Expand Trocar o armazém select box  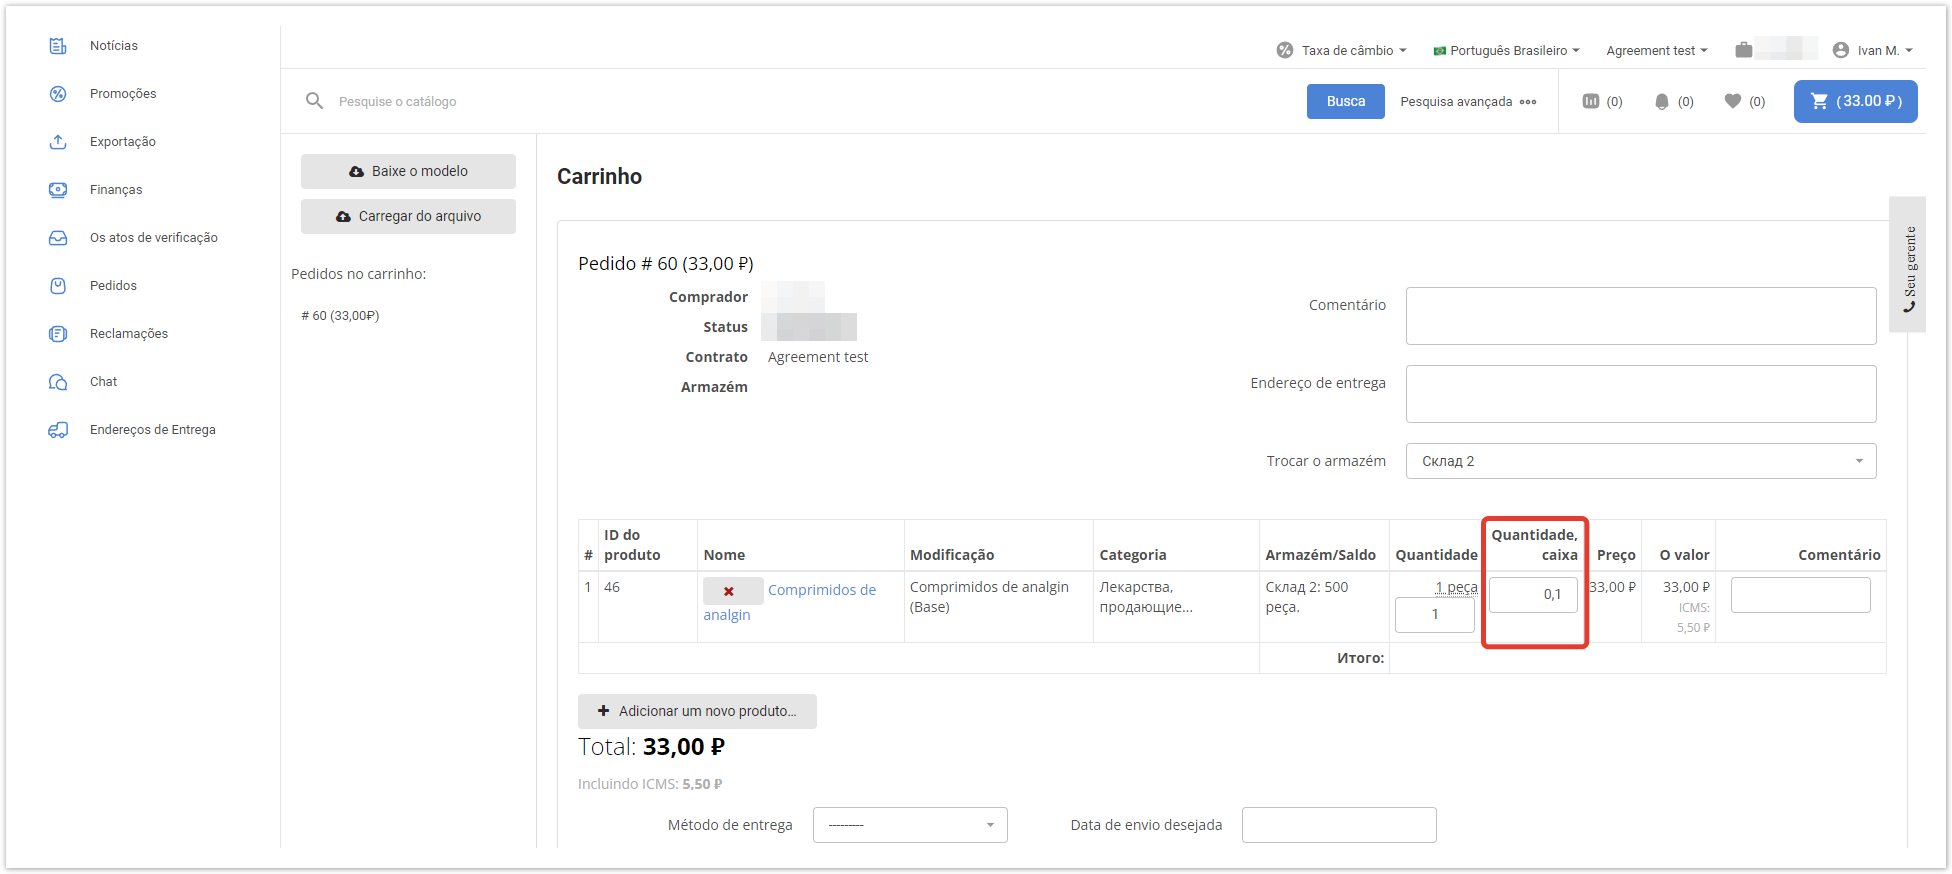(x=1640, y=461)
